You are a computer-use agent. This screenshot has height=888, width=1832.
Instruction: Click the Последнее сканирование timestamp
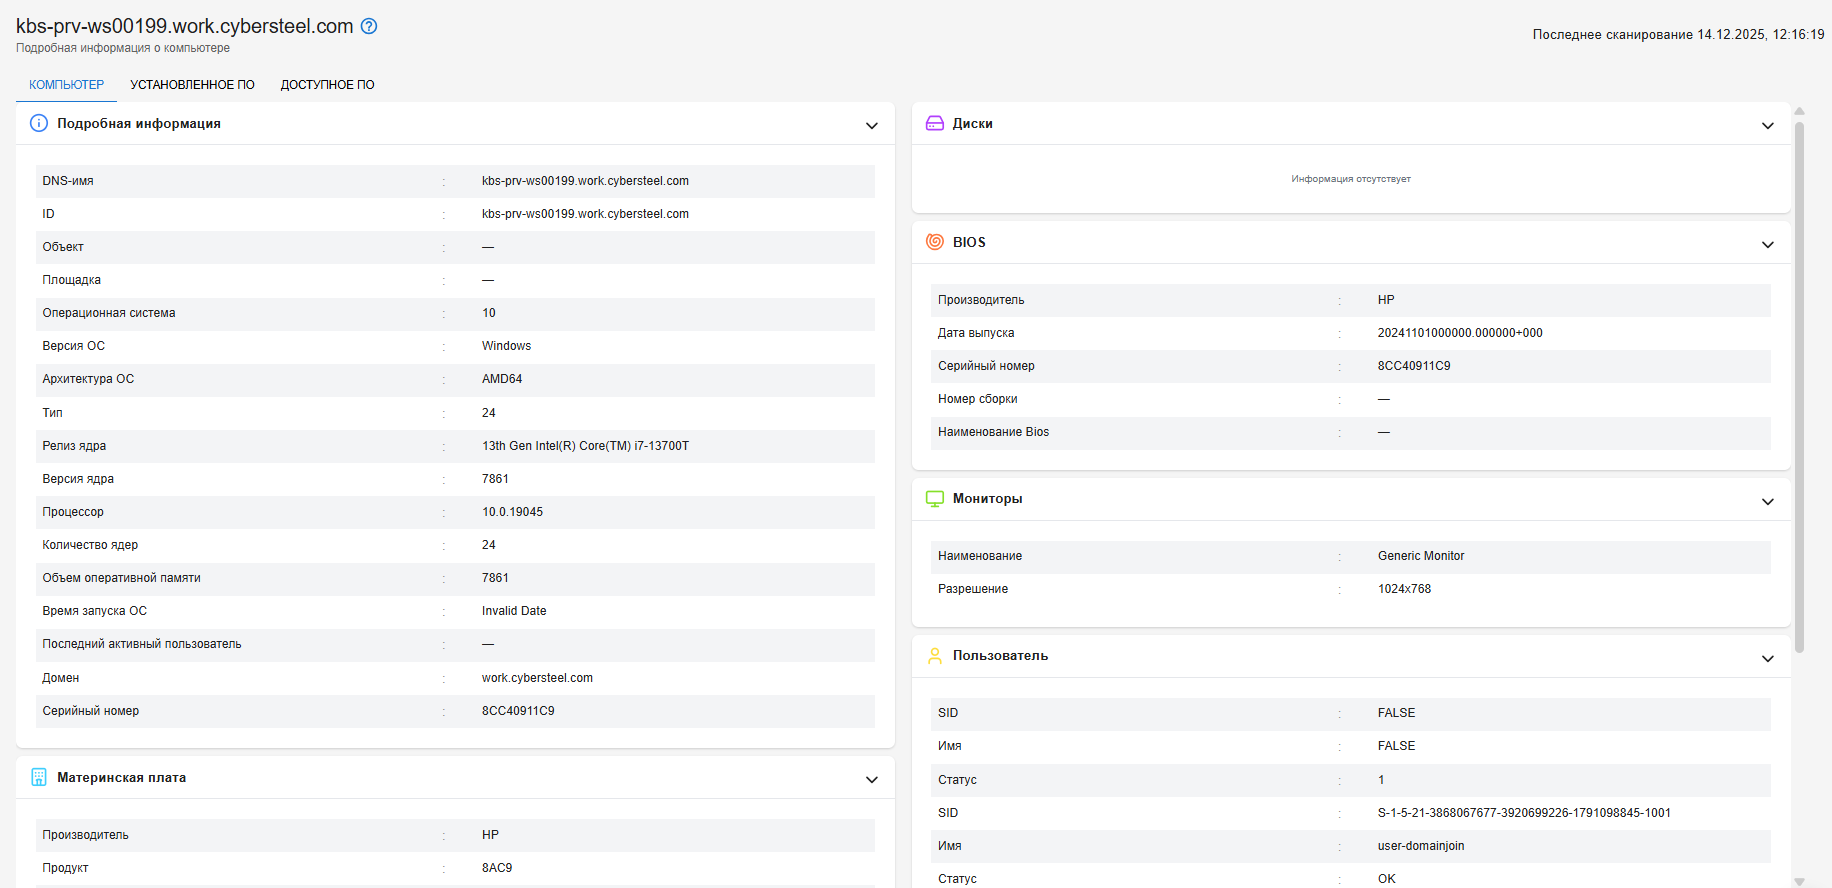(1678, 34)
